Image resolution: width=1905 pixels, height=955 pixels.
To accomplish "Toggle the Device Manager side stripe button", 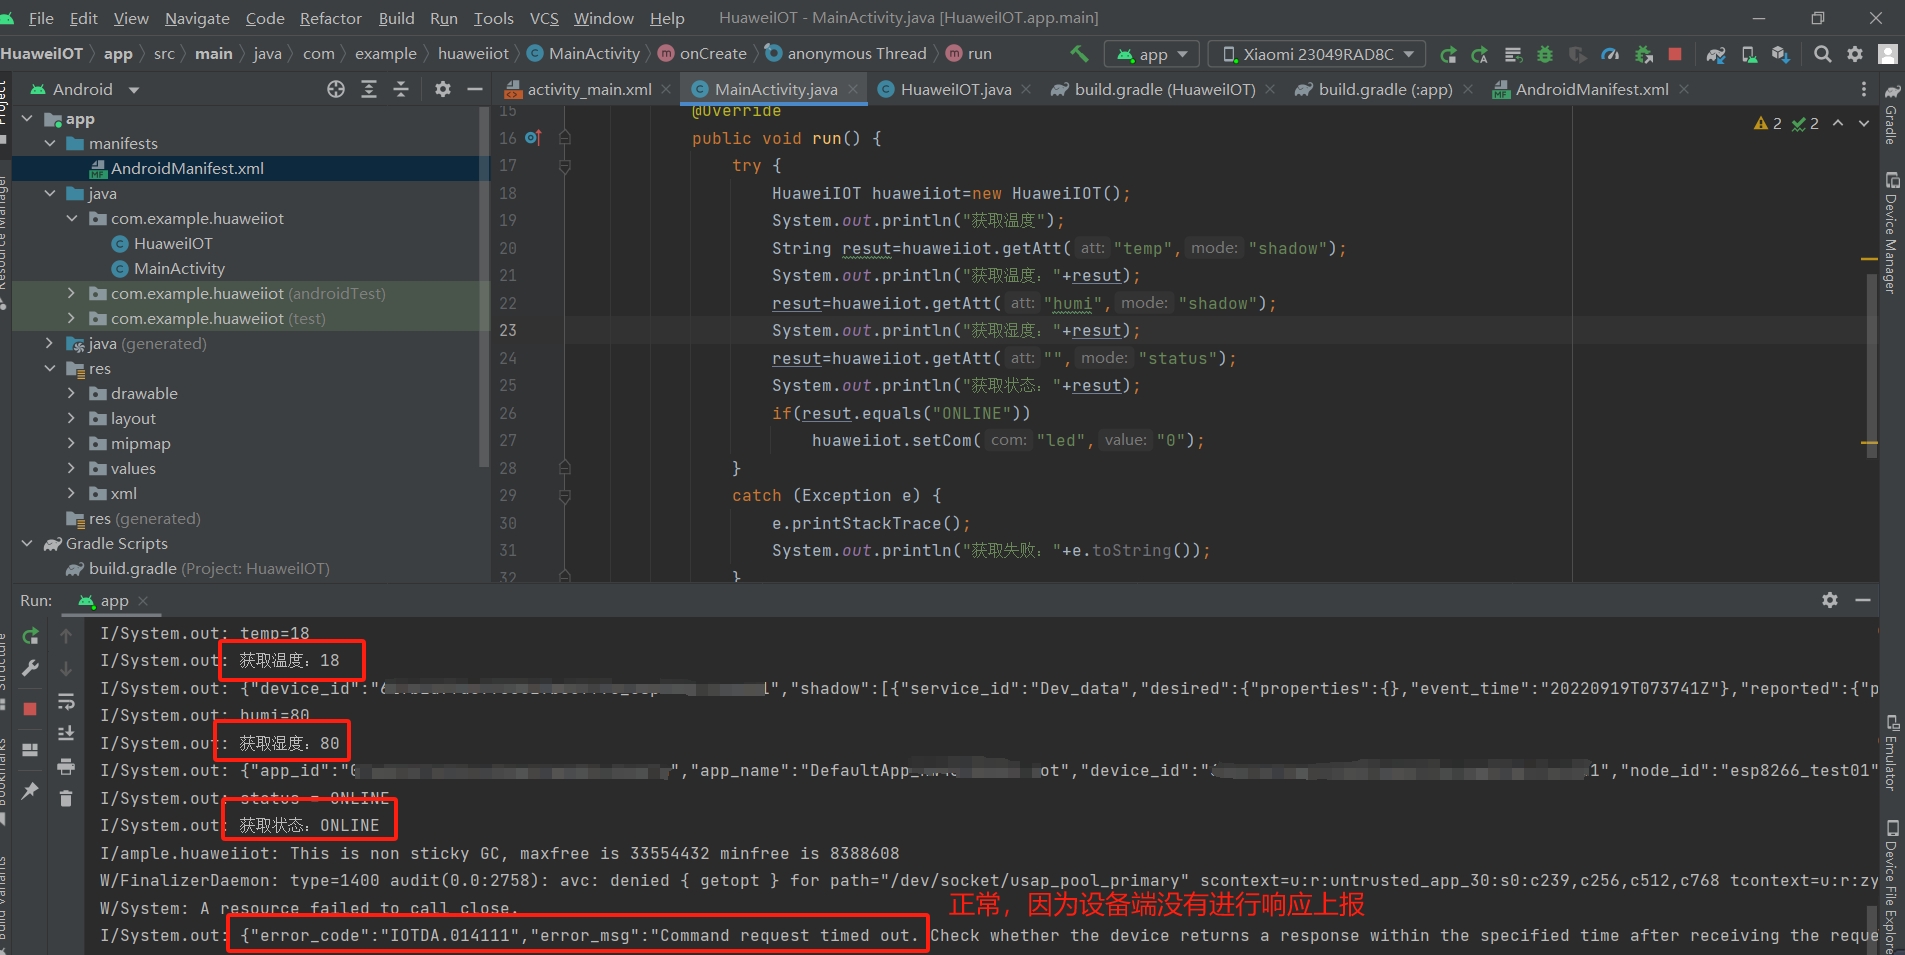I will pos(1891,232).
